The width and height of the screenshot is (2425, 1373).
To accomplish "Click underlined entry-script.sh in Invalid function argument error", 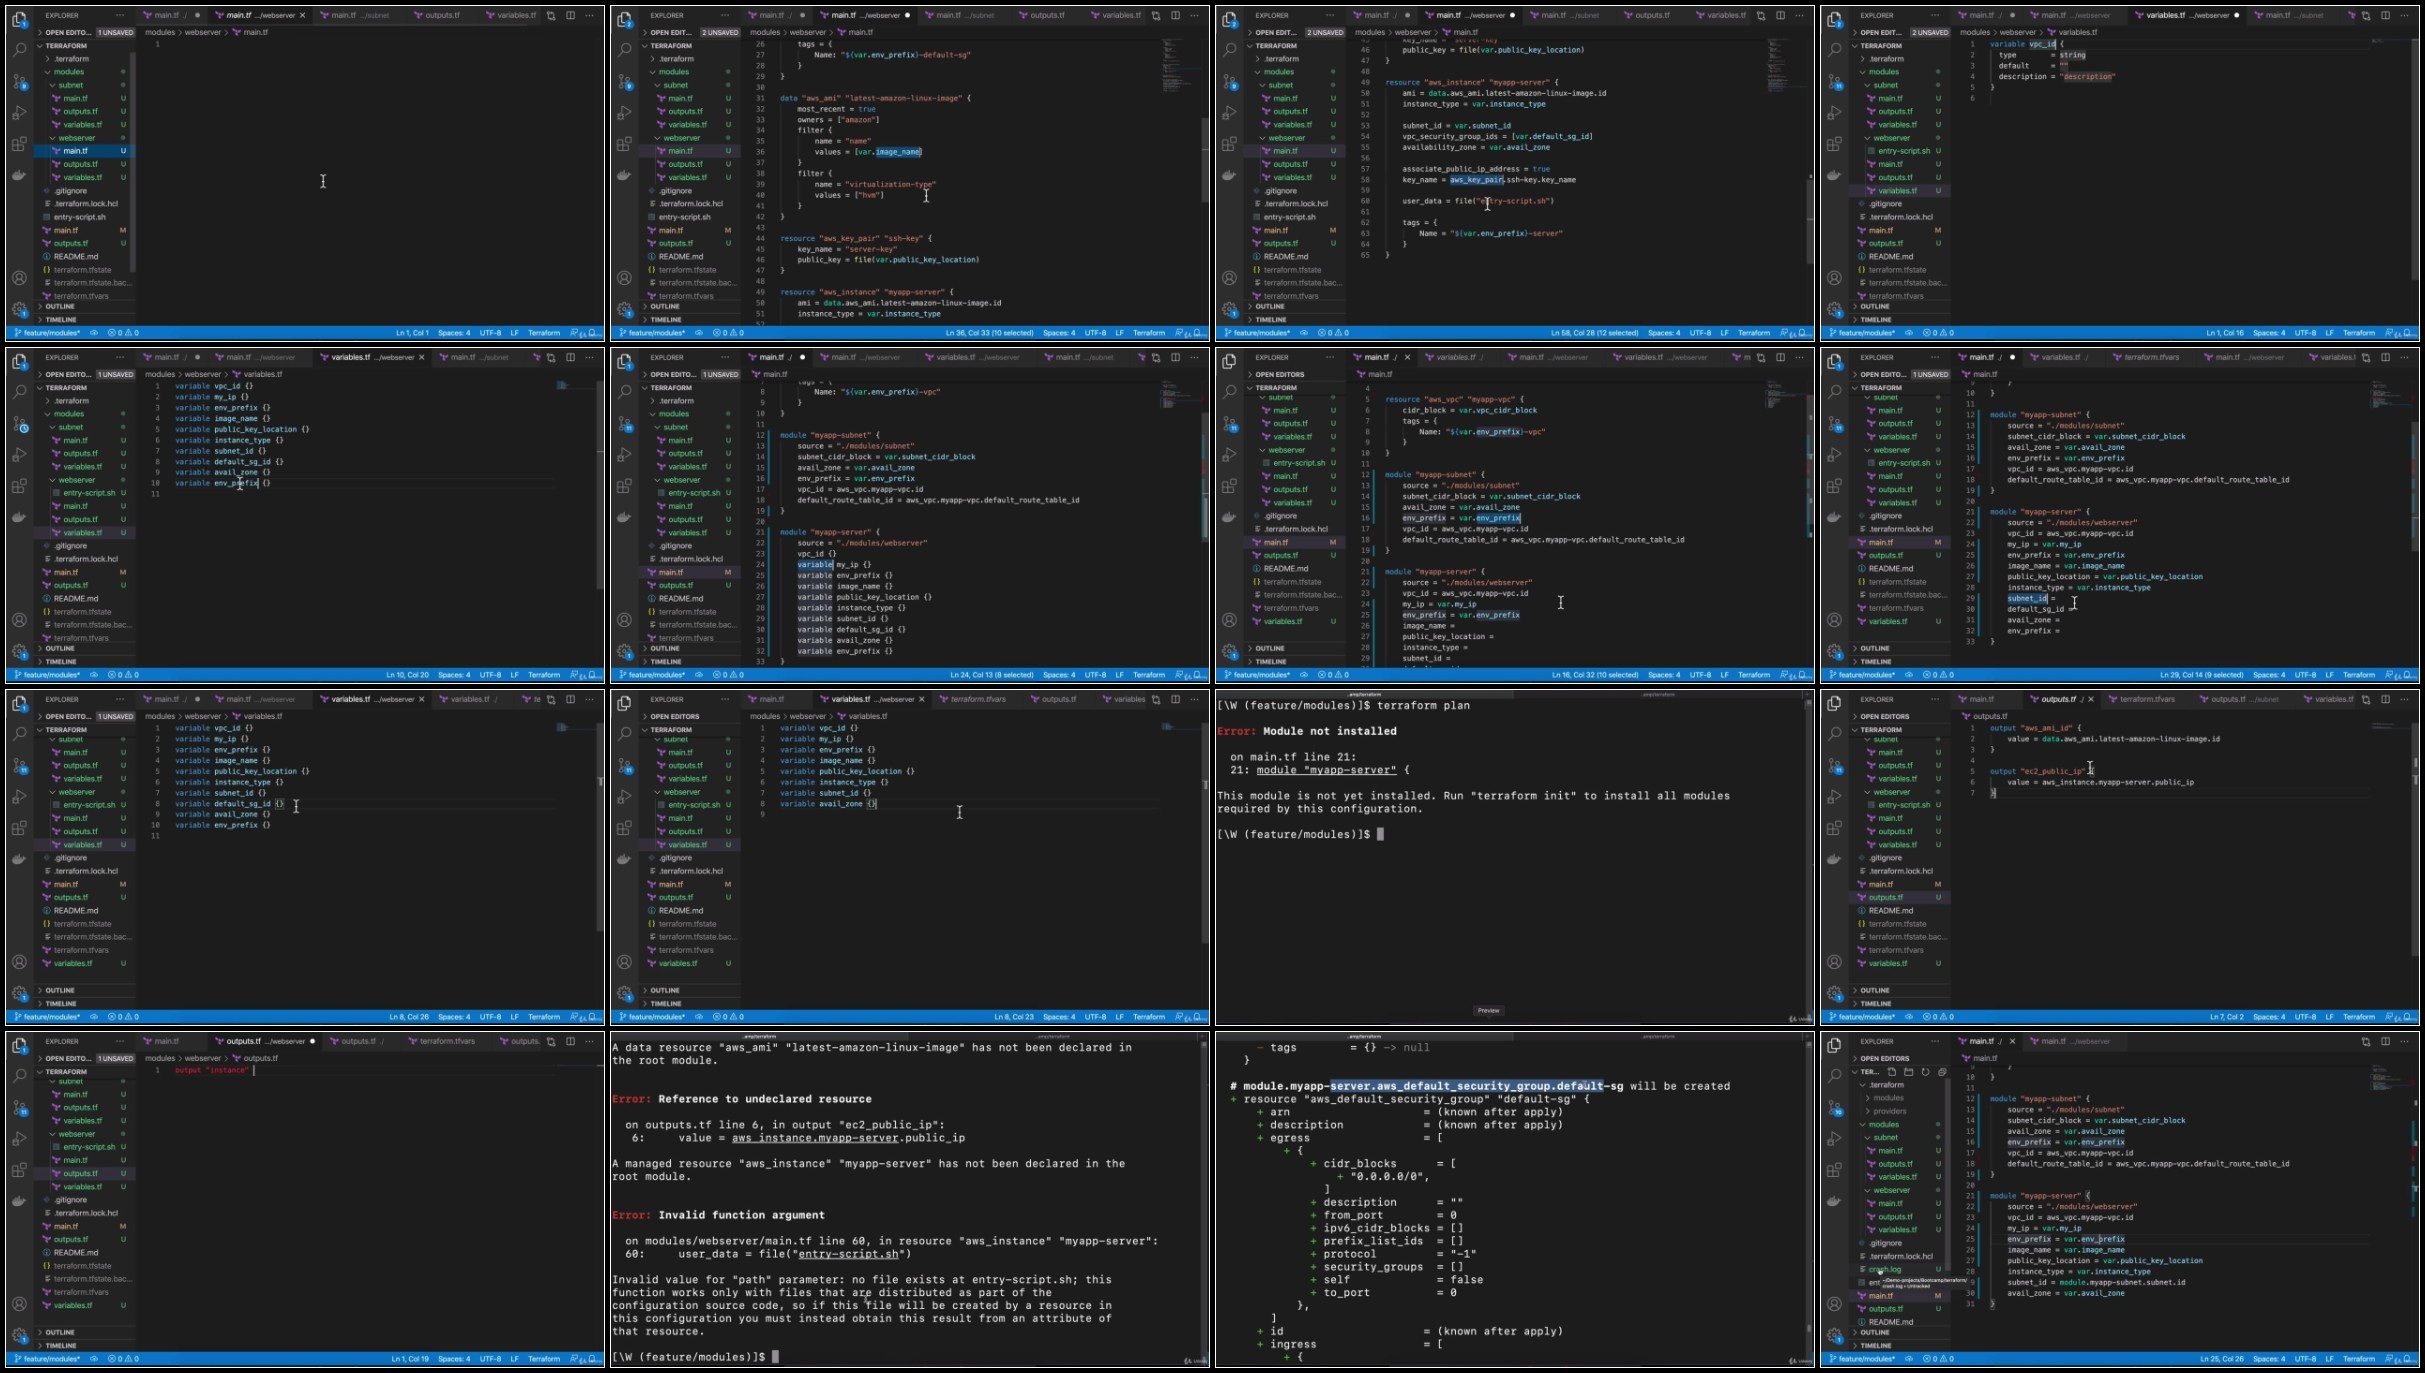I will (848, 1254).
